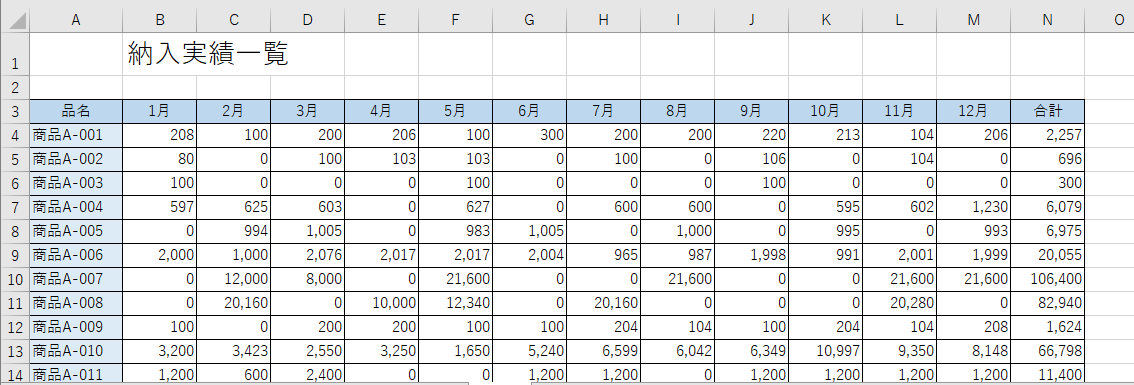Click the cell with 965

coord(603,255)
